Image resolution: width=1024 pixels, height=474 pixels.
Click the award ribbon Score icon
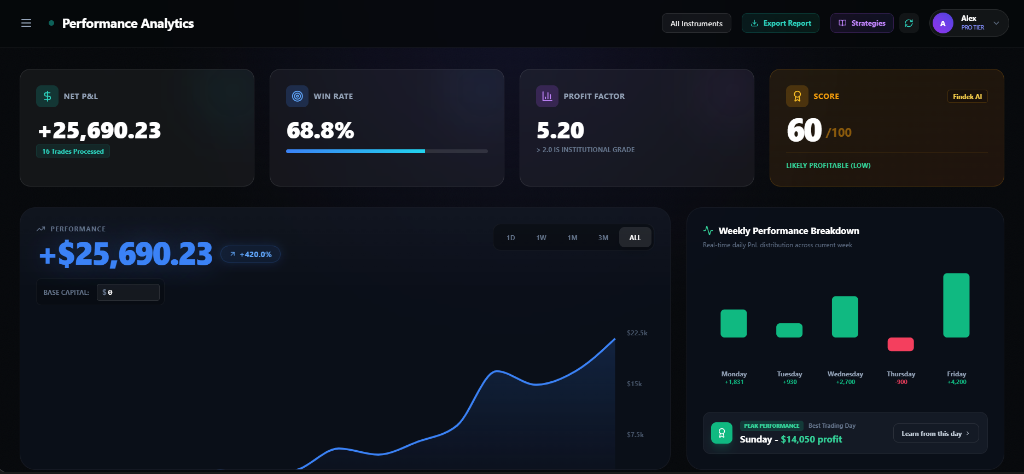click(x=797, y=96)
